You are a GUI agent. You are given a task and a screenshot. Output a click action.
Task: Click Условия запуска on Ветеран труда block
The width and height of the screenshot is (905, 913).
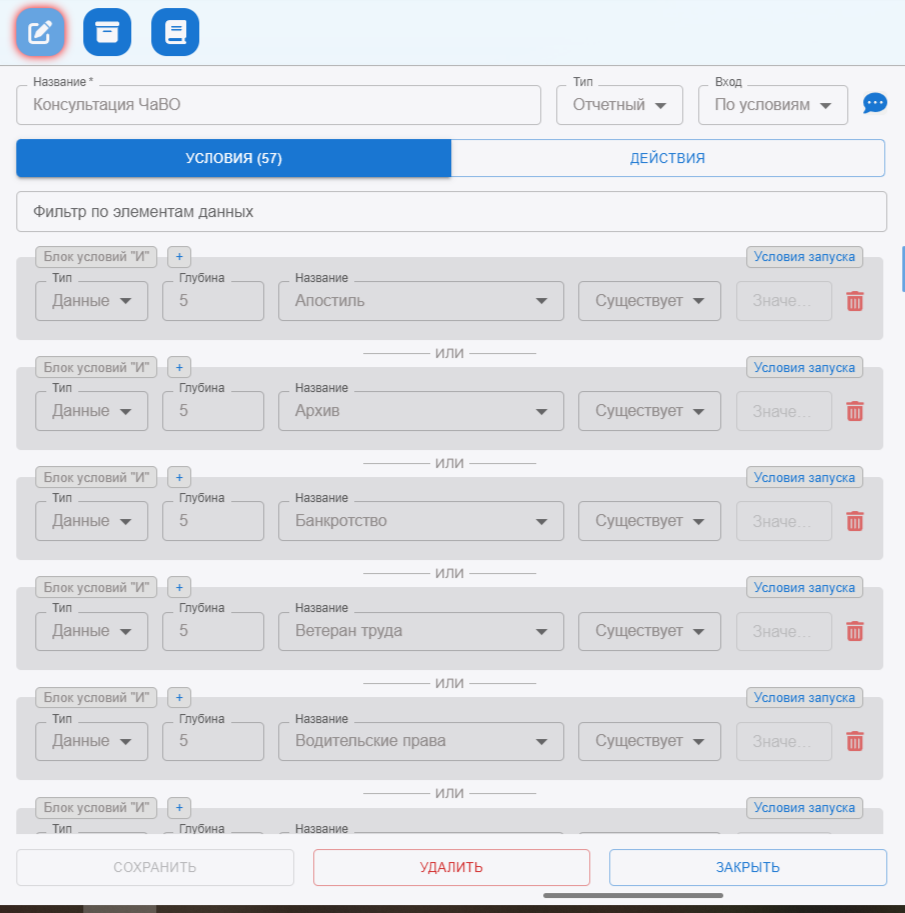click(x=804, y=587)
